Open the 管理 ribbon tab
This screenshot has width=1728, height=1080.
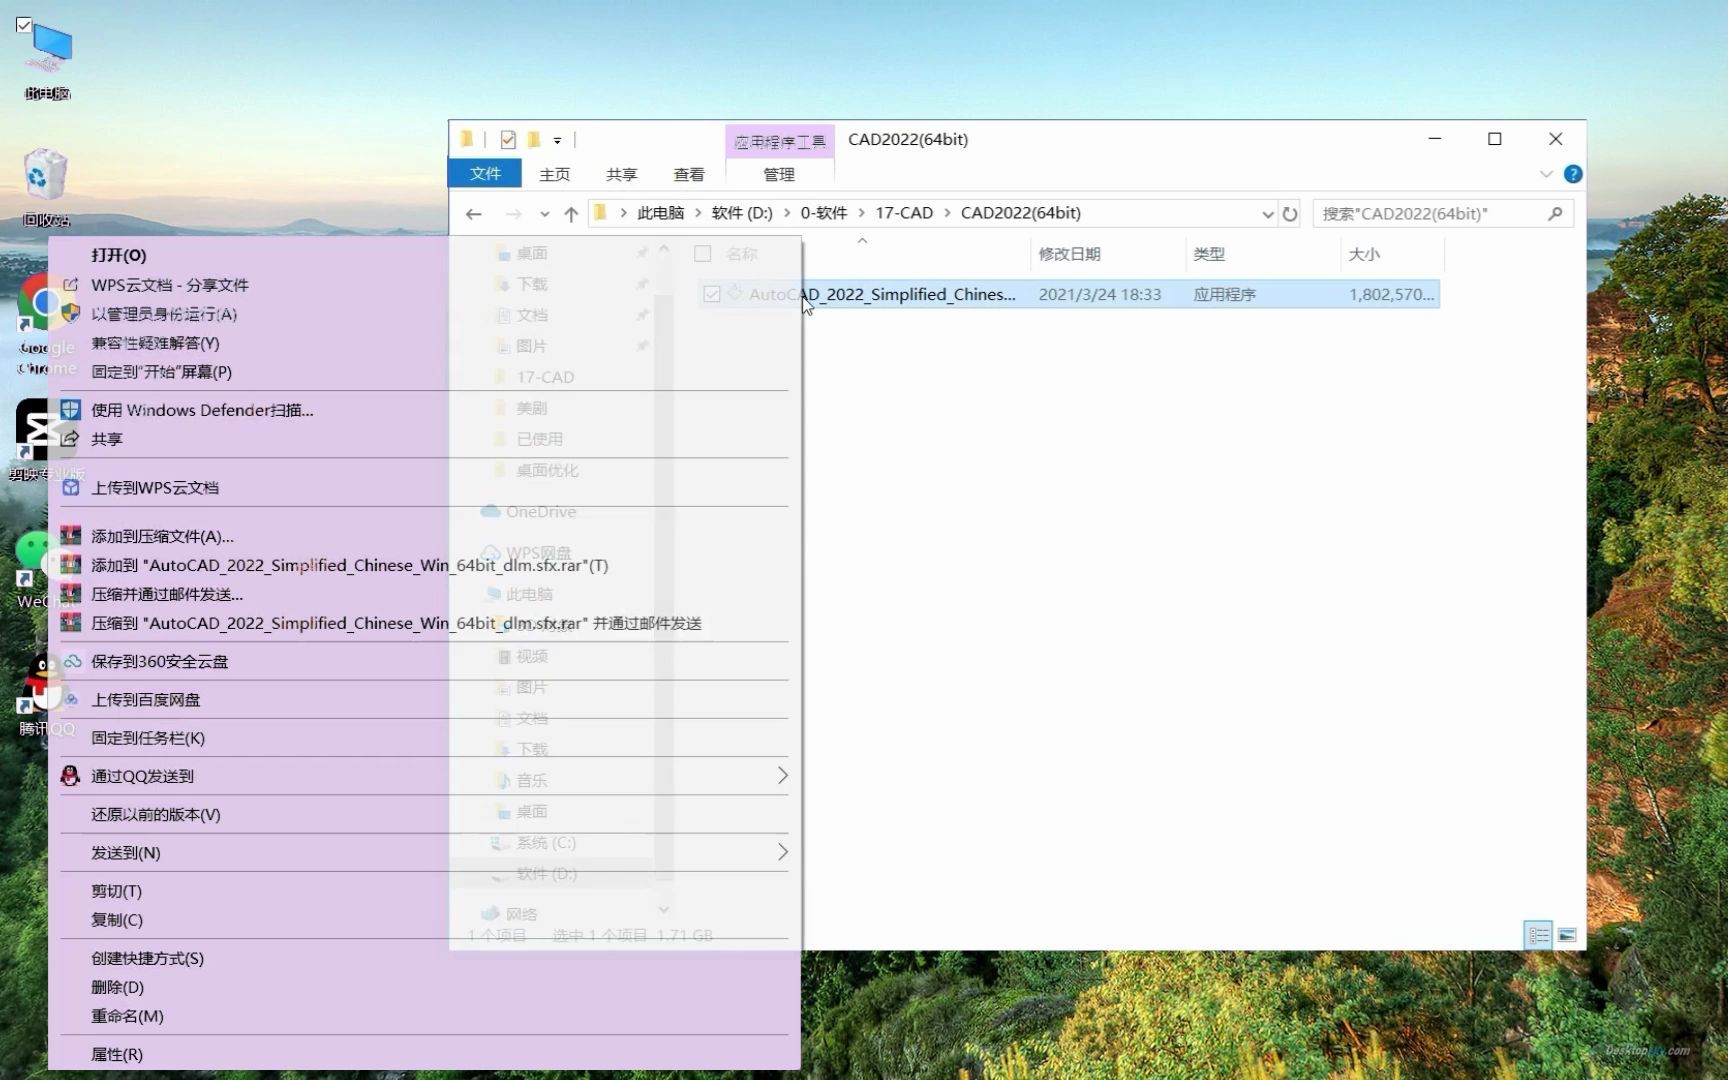[779, 174]
